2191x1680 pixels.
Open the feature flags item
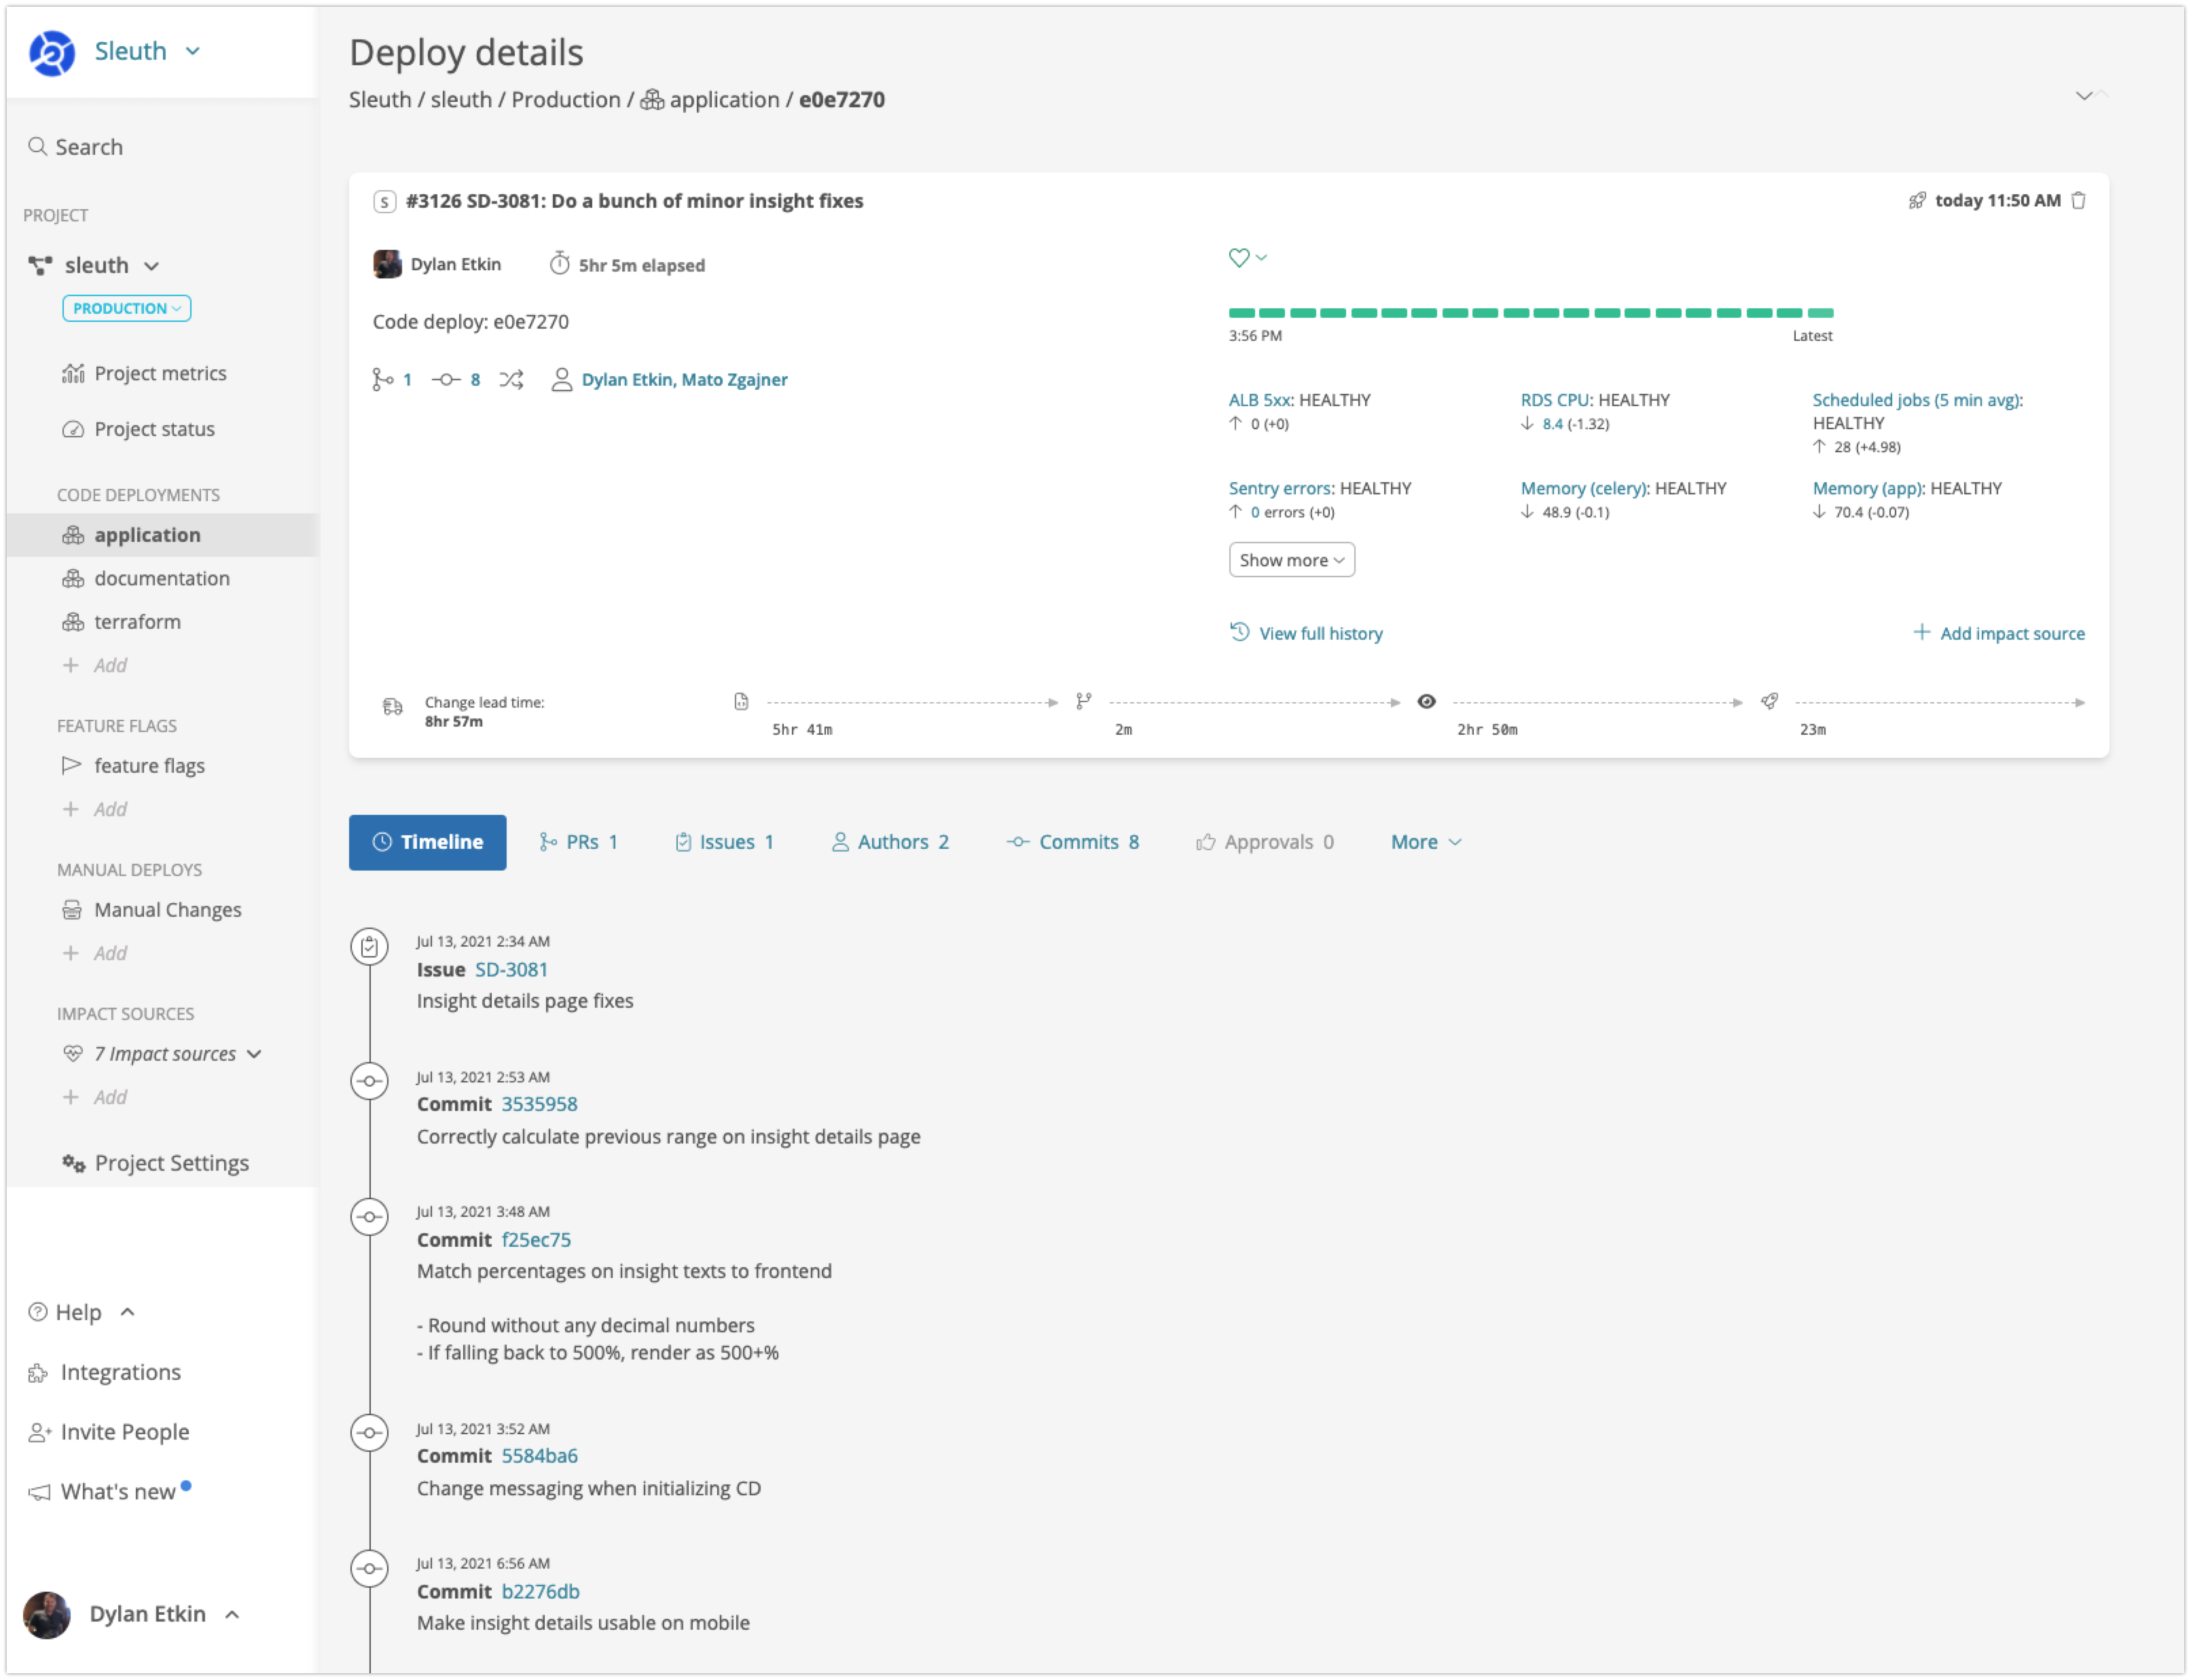coord(133,766)
